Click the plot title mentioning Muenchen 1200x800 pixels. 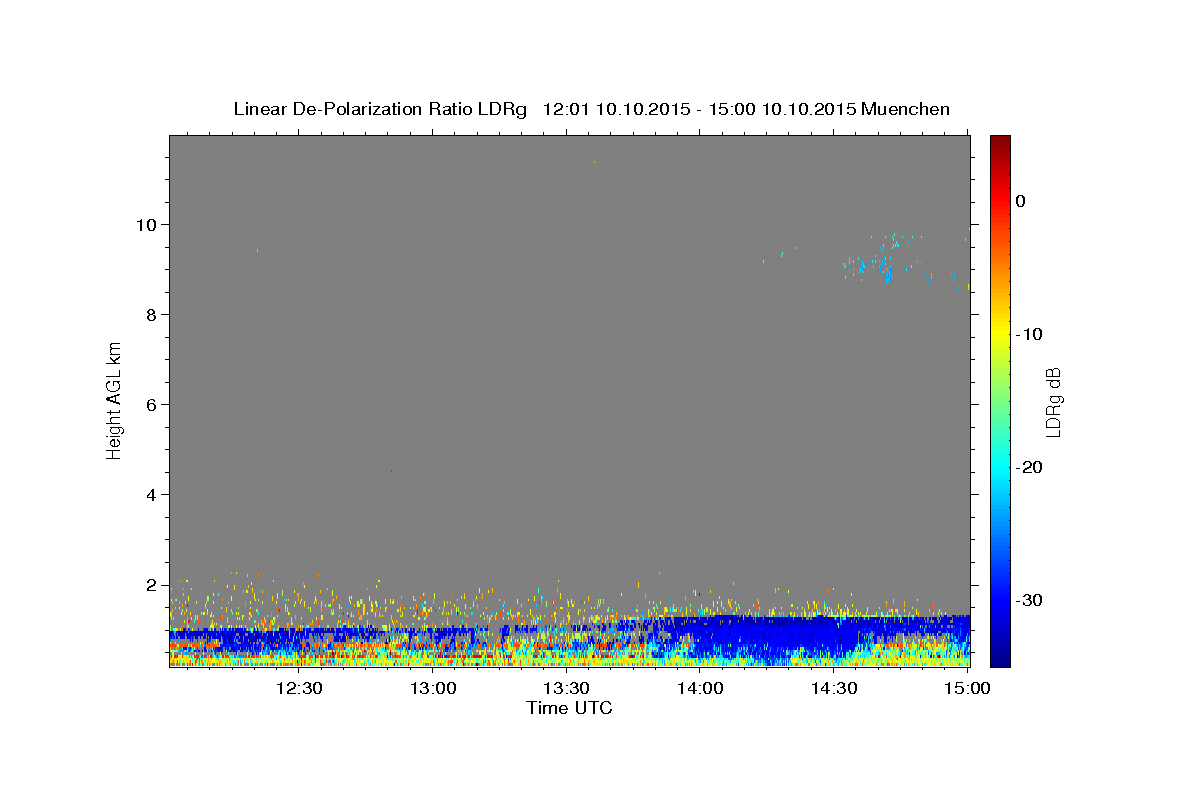(591, 109)
